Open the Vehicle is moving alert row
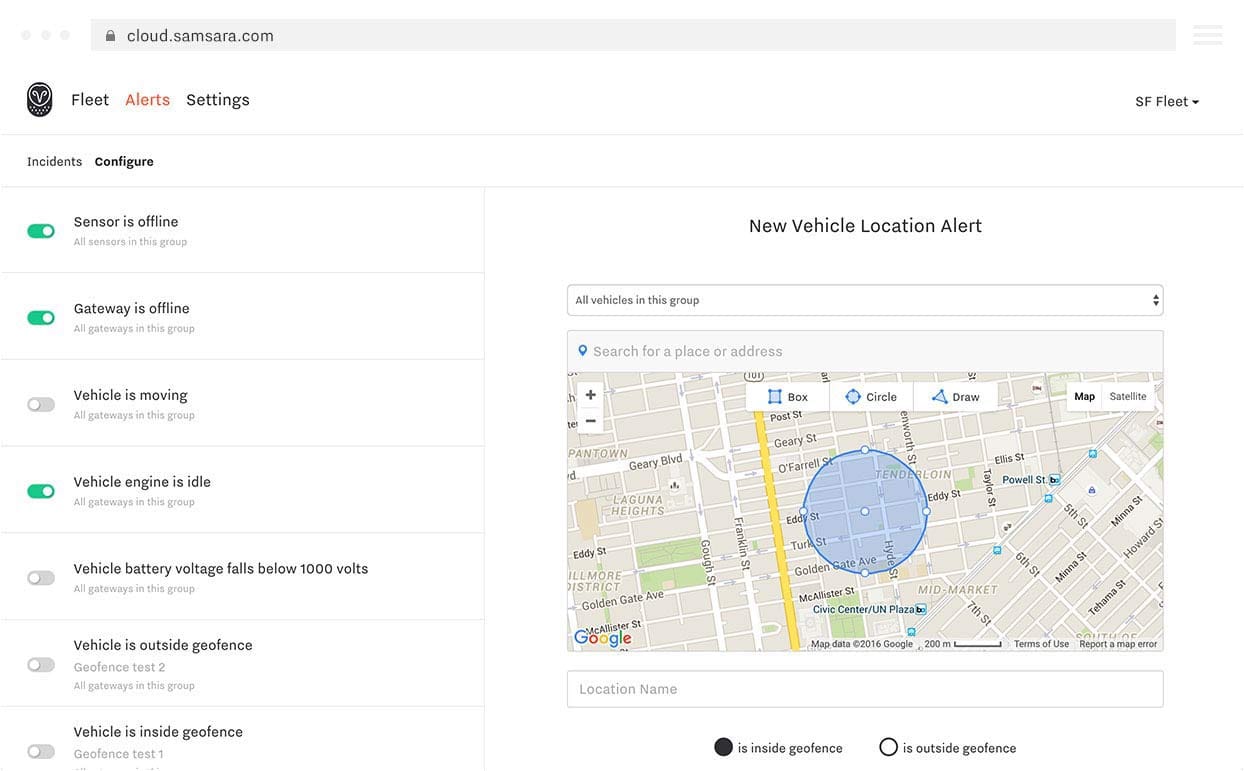Viewport: 1244px width, 771px height. pyautogui.click(x=242, y=404)
